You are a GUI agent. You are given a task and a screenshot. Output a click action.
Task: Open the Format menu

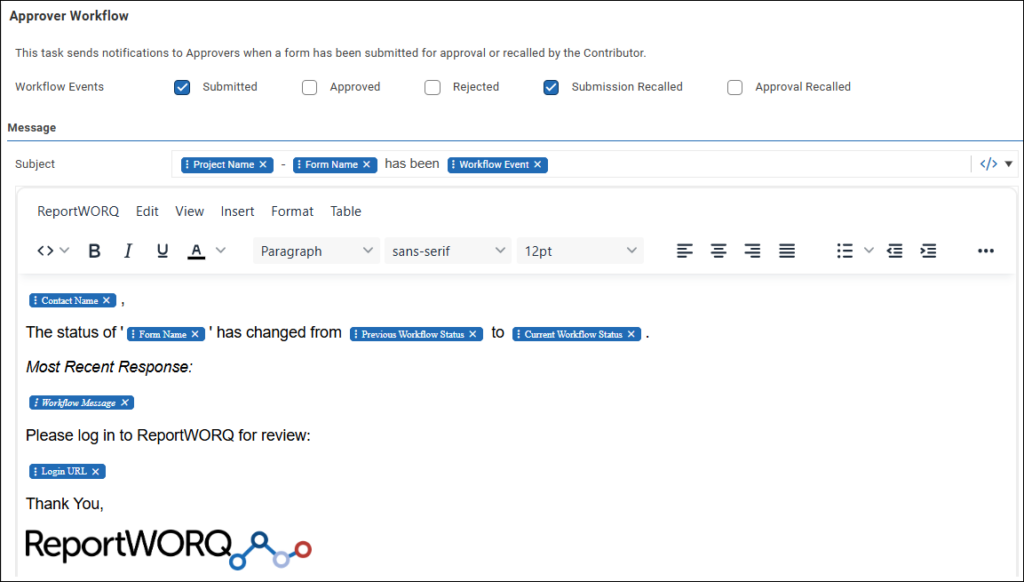292,211
